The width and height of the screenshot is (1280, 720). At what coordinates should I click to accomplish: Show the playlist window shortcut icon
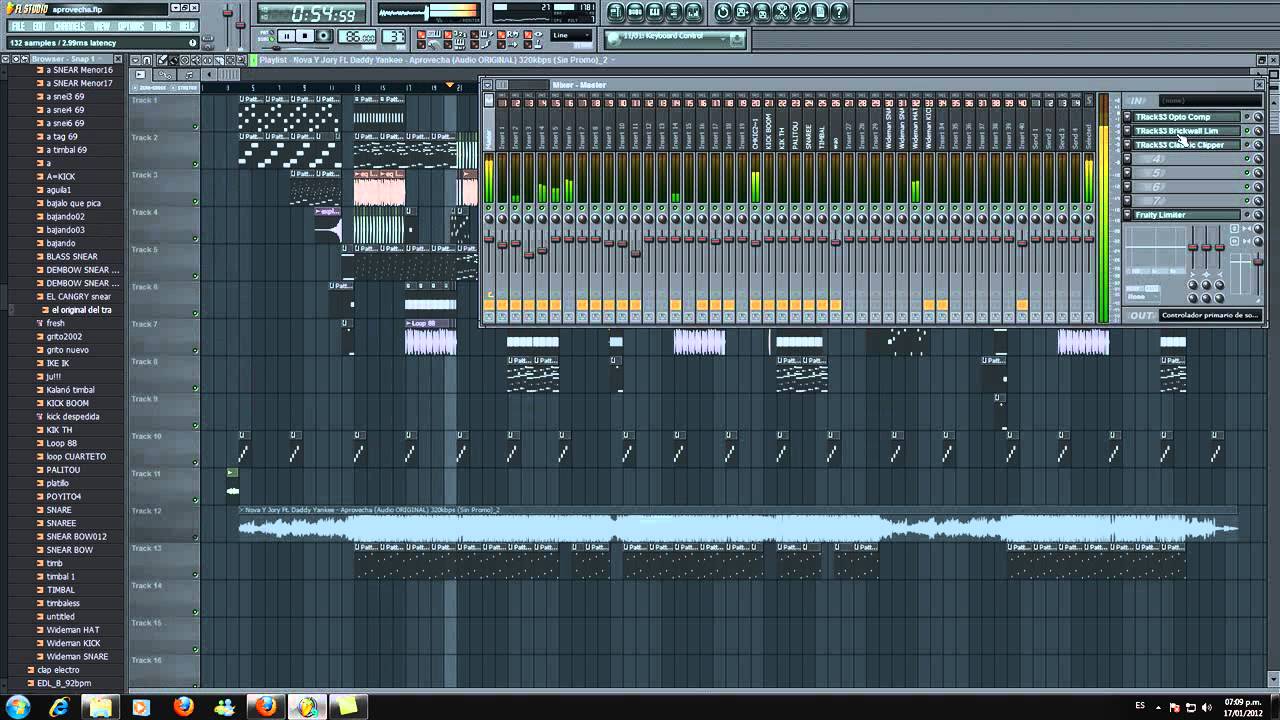click(x=616, y=12)
